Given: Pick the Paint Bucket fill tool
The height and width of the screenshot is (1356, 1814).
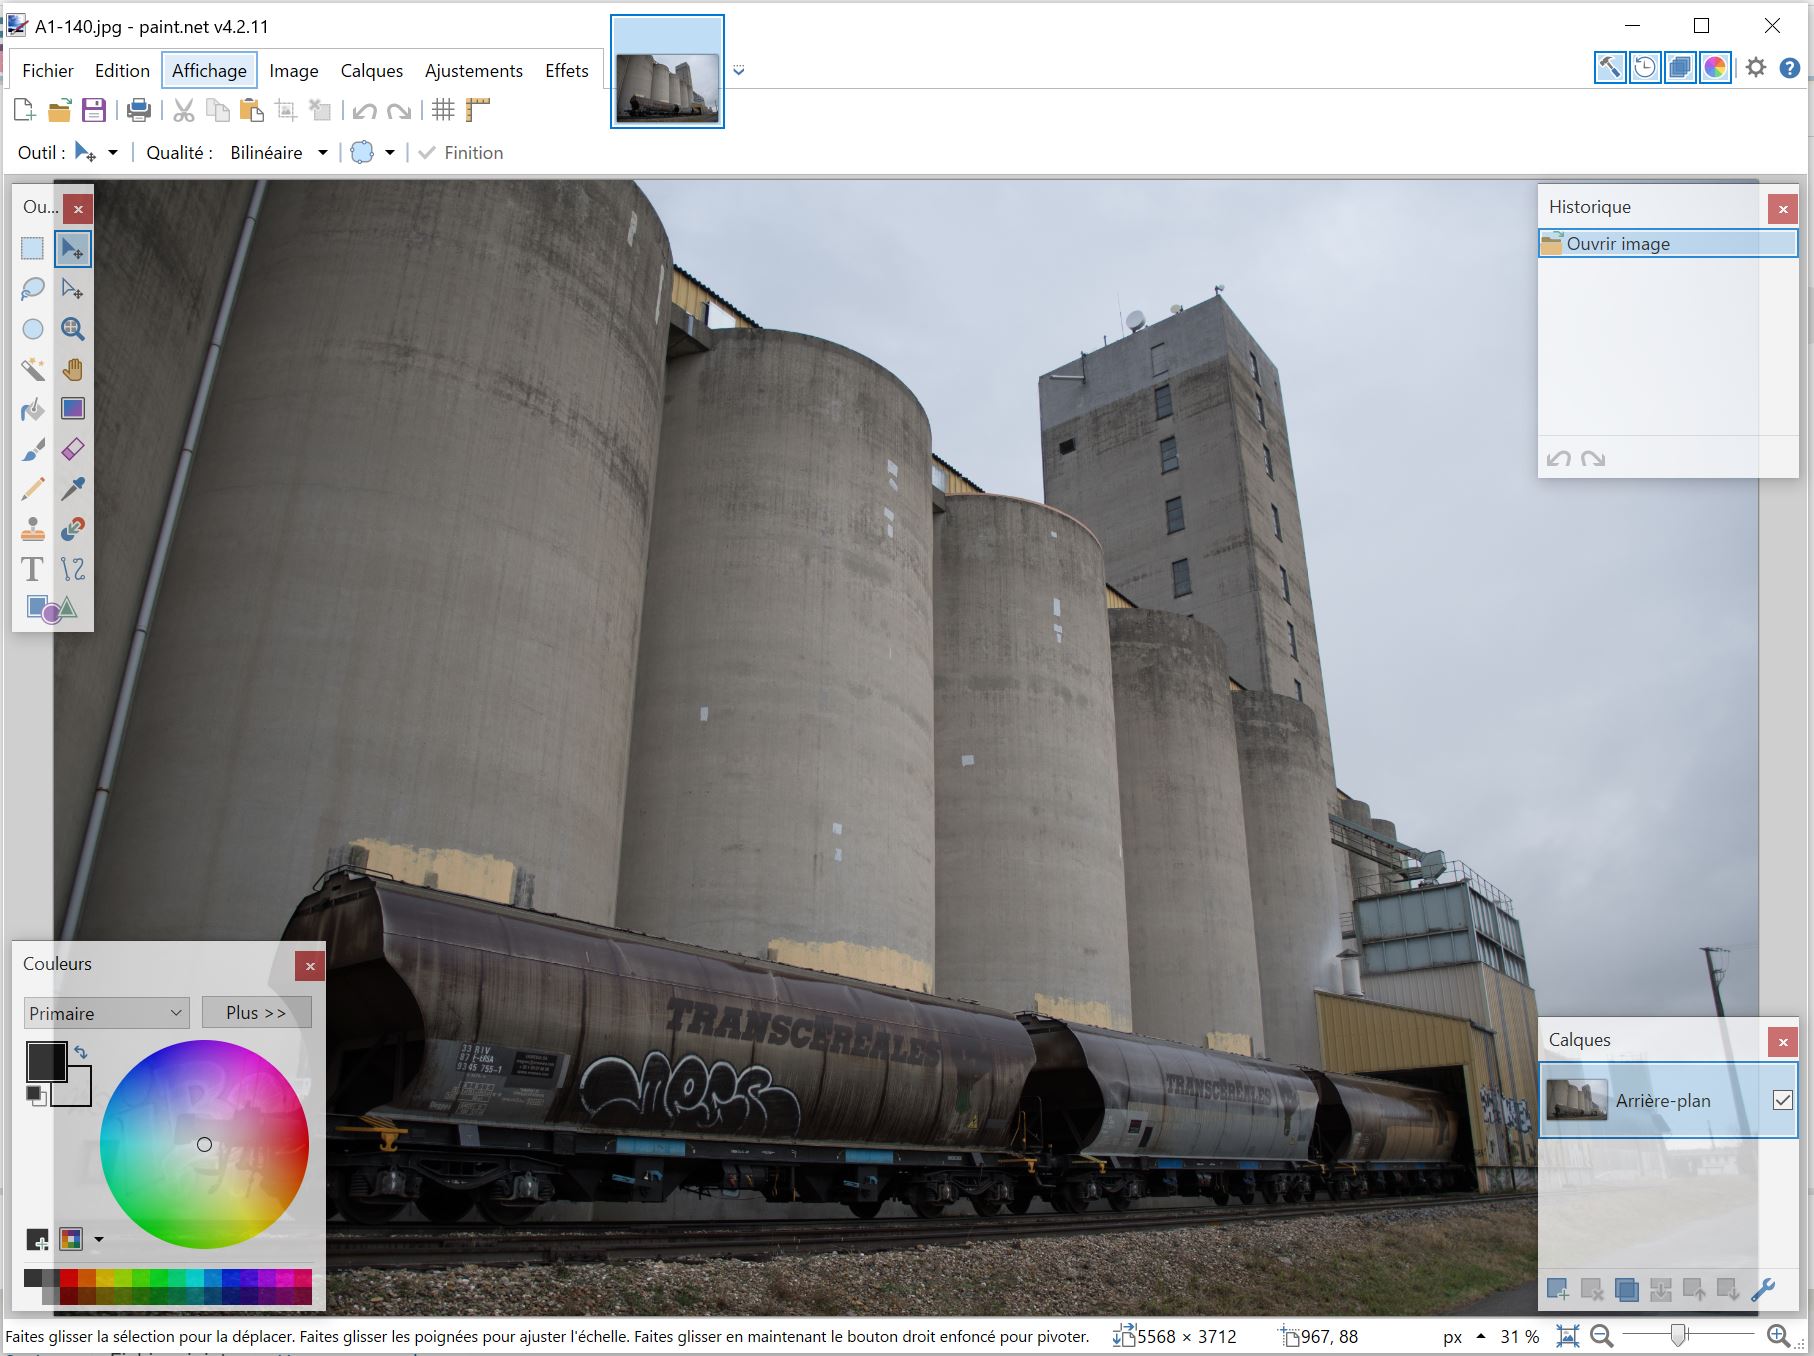Looking at the screenshot, I should point(33,409).
